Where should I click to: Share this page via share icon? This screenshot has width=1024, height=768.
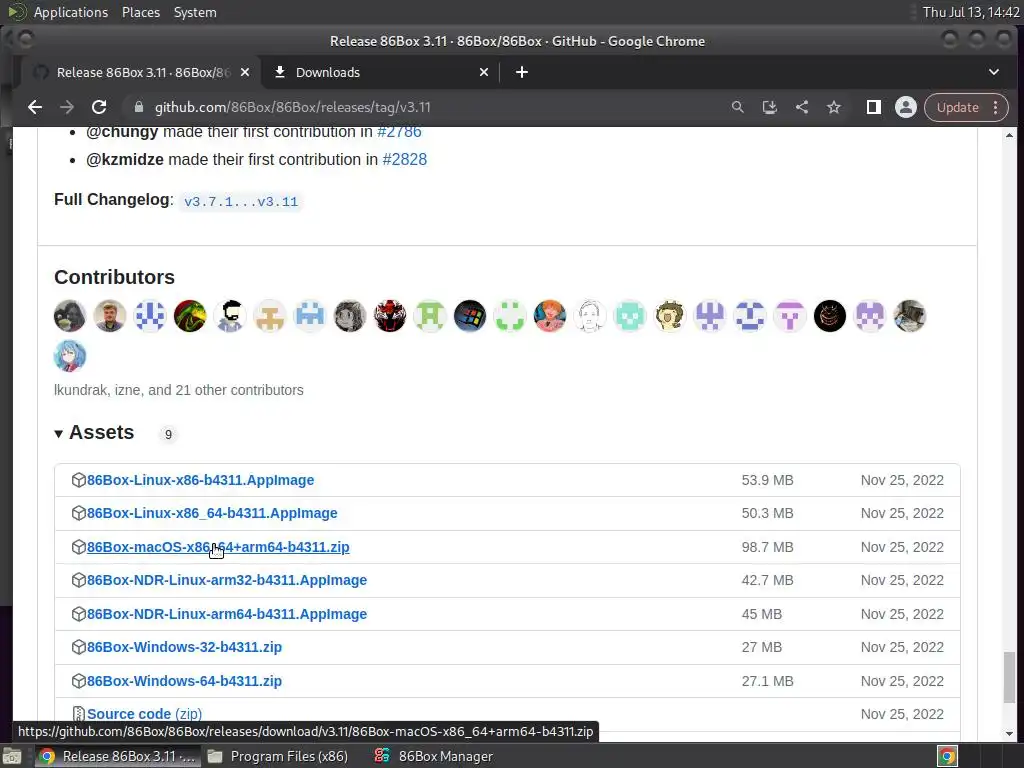(802, 107)
